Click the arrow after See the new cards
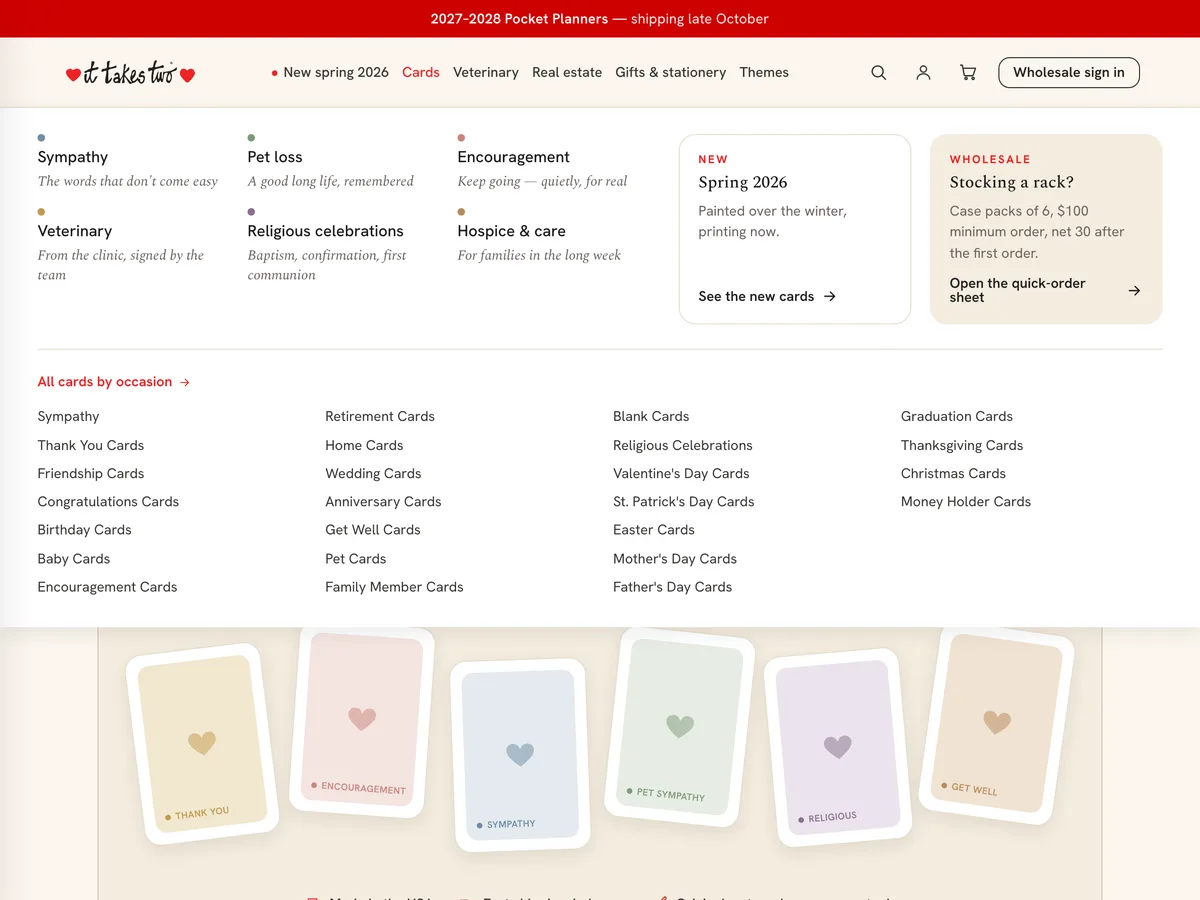 pyautogui.click(x=829, y=296)
